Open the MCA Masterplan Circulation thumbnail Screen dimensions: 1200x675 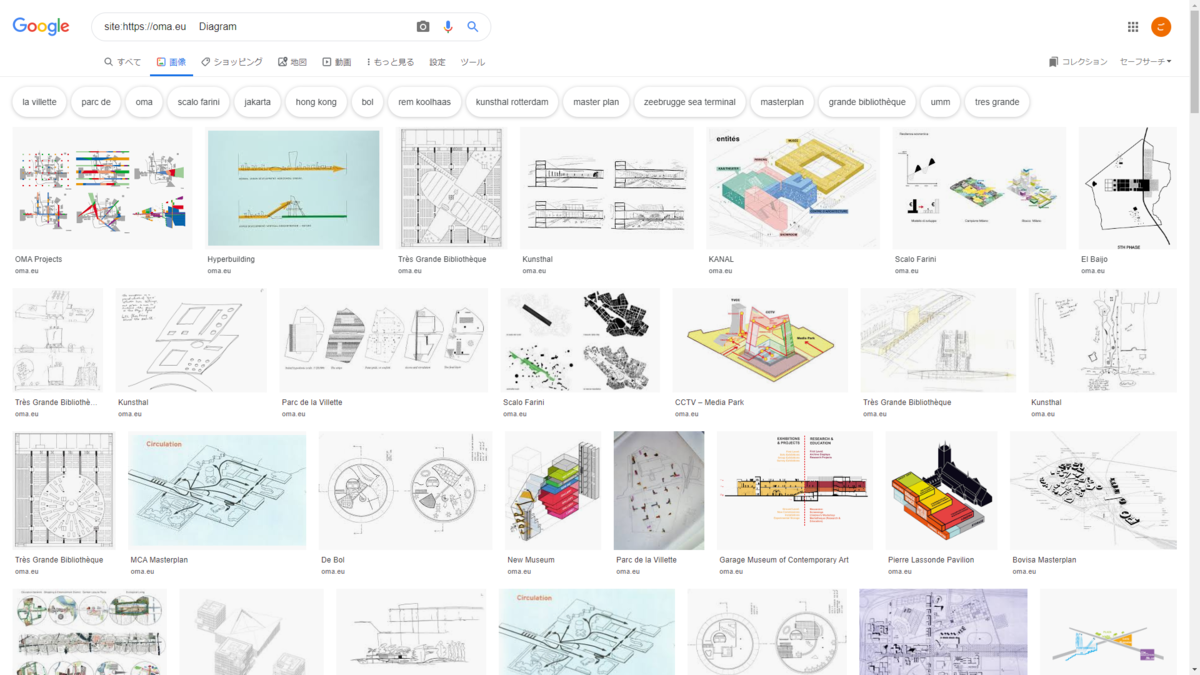217,490
